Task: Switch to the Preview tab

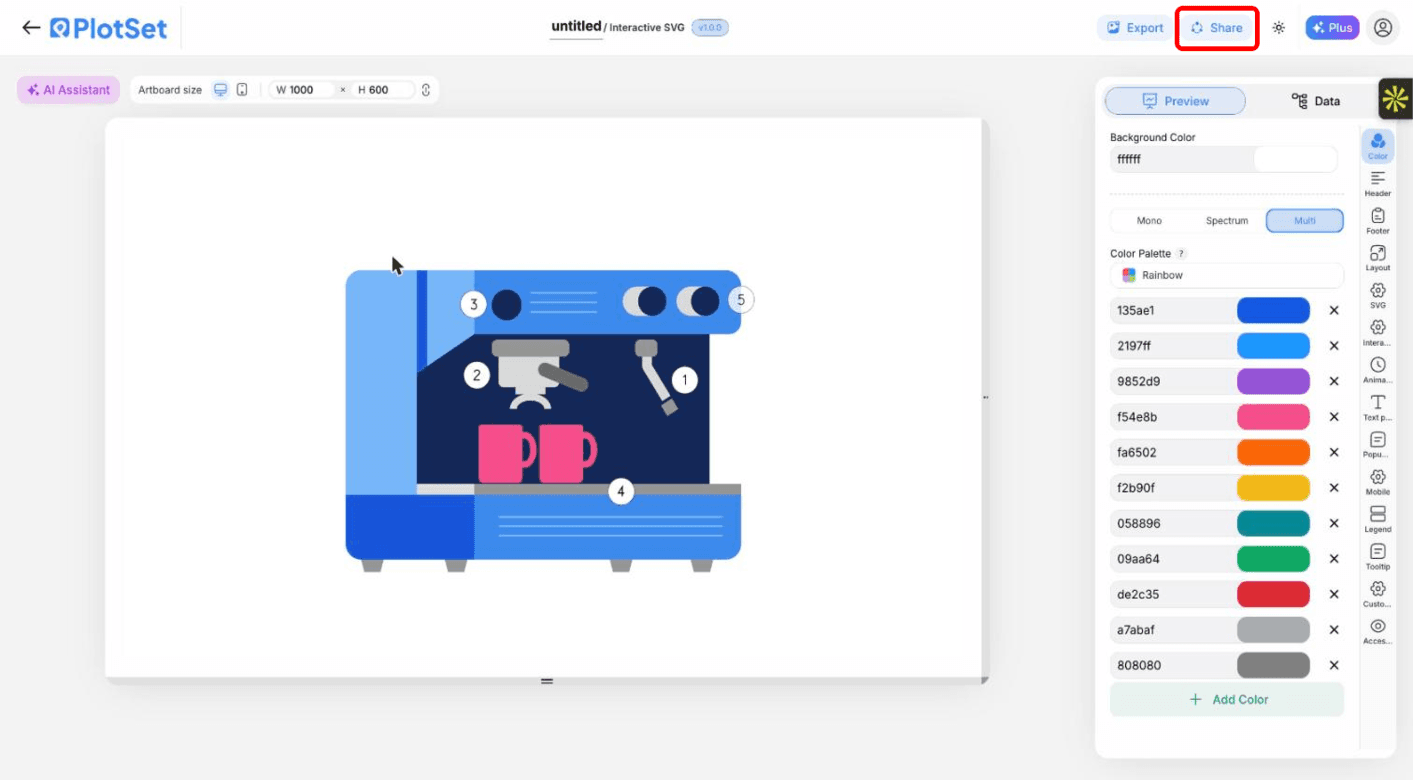Action: point(1175,101)
